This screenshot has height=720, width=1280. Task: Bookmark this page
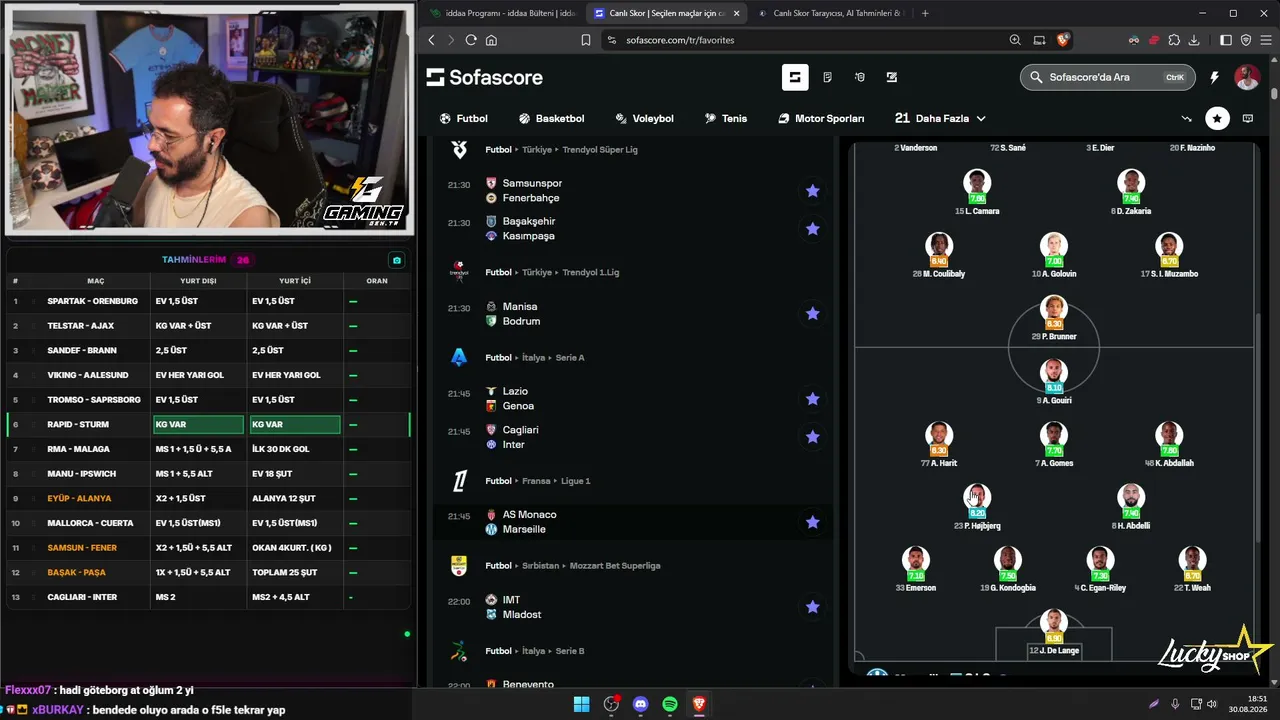[586, 40]
